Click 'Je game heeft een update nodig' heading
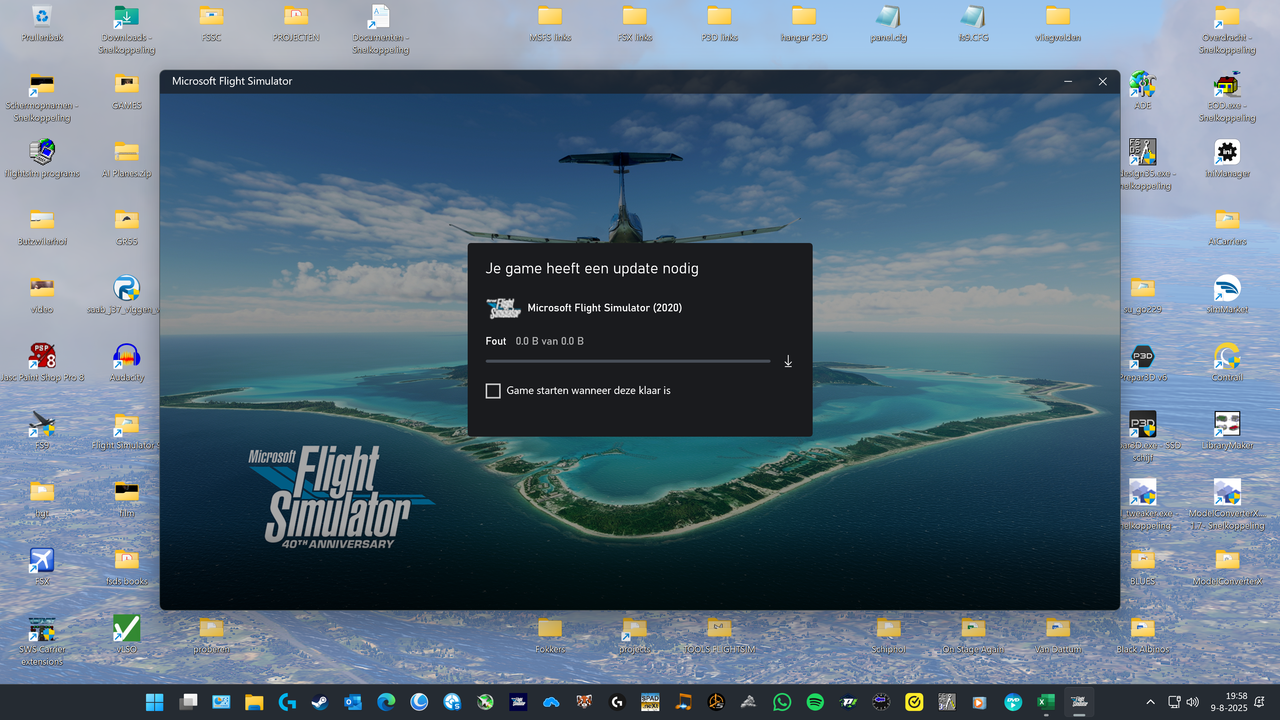The height and width of the screenshot is (720, 1280). [x=592, y=269]
